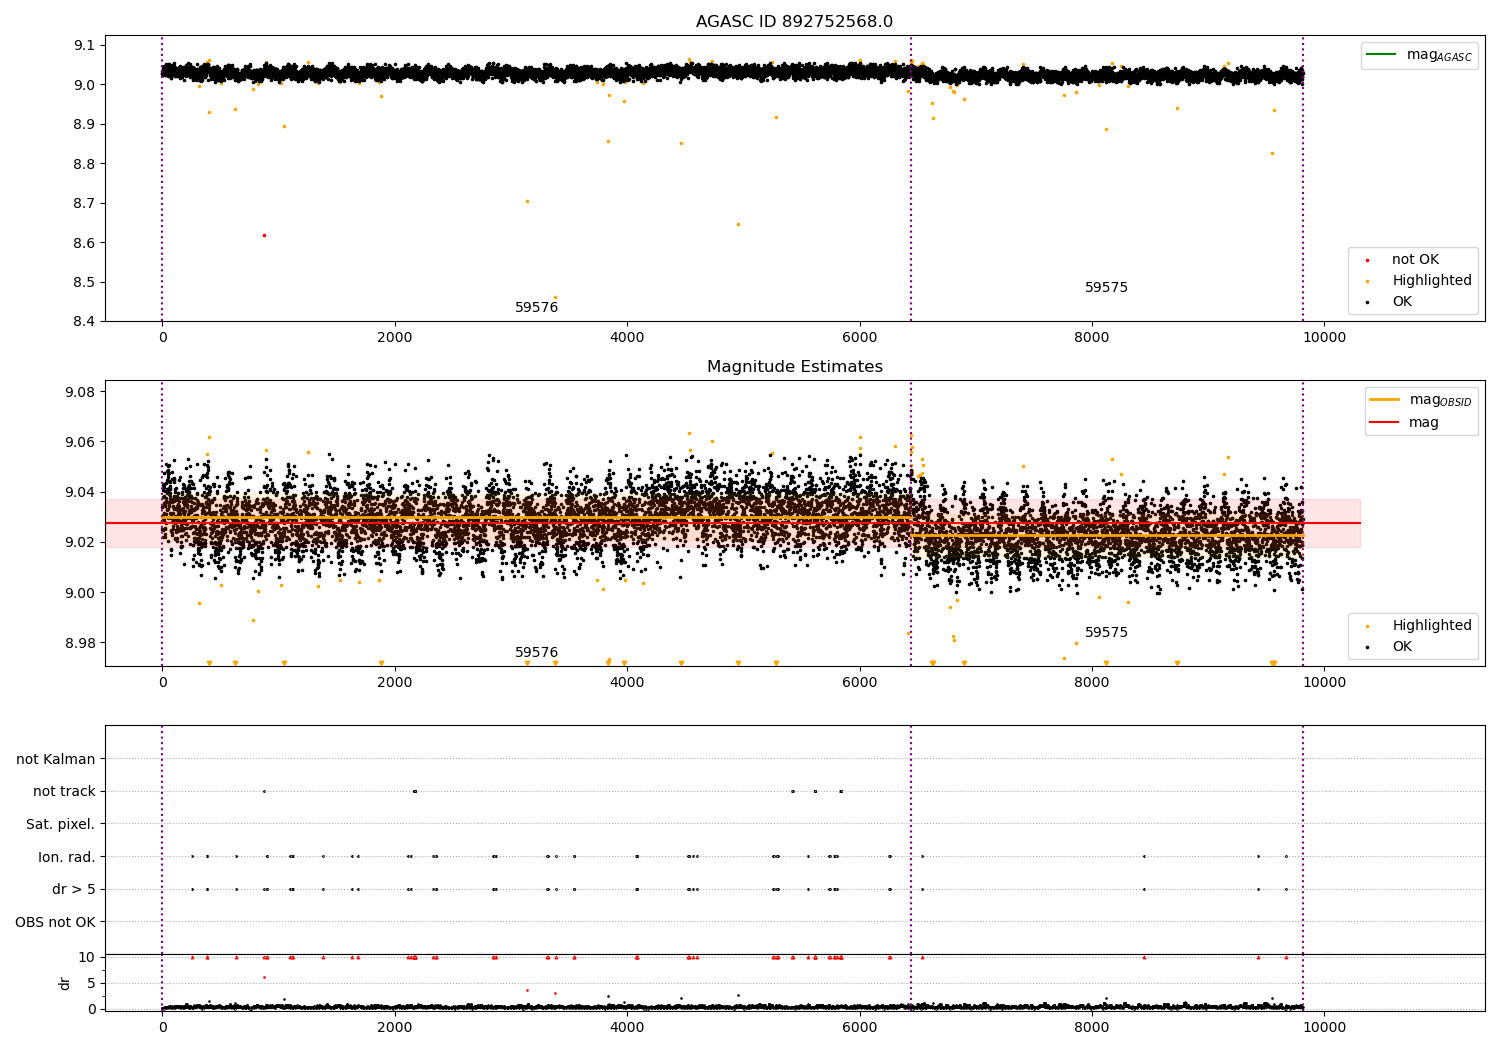Click the 10000 x-tick under Magnitude Estimates plot
Viewport: 1500px width, 1050px height.
click(1324, 683)
